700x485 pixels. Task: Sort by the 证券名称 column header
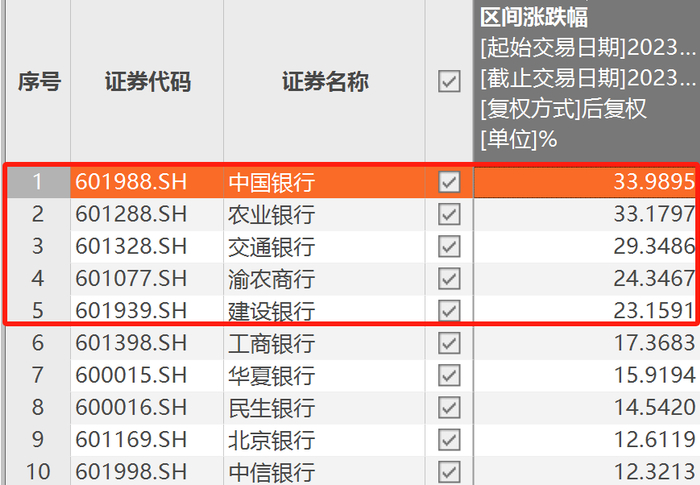pos(325,82)
